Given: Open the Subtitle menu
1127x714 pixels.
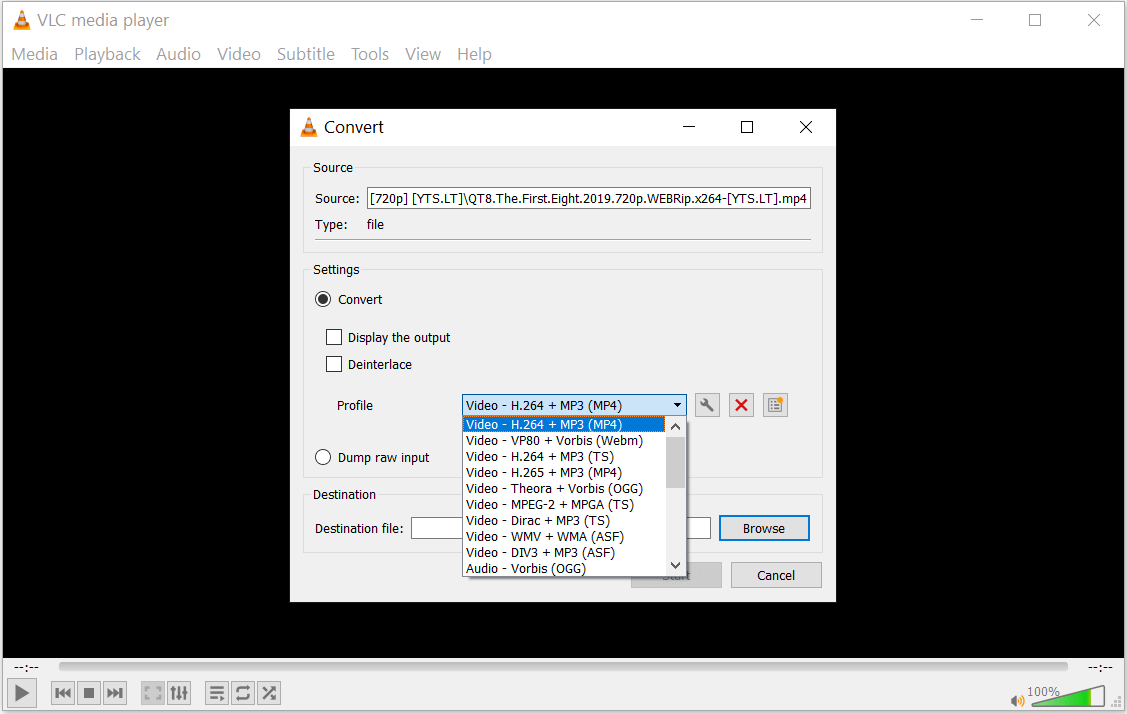Looking at the screenshot, I should [x=305, y=54].
